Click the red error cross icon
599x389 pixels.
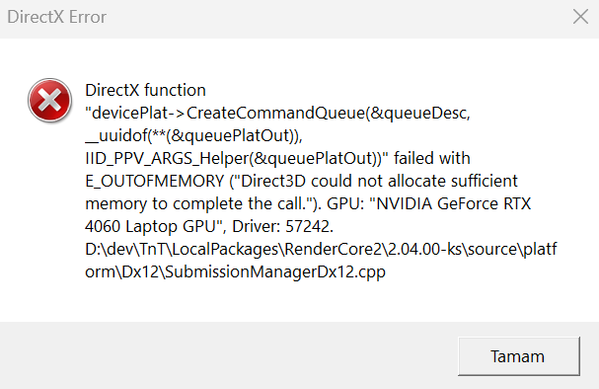point(50,100)
